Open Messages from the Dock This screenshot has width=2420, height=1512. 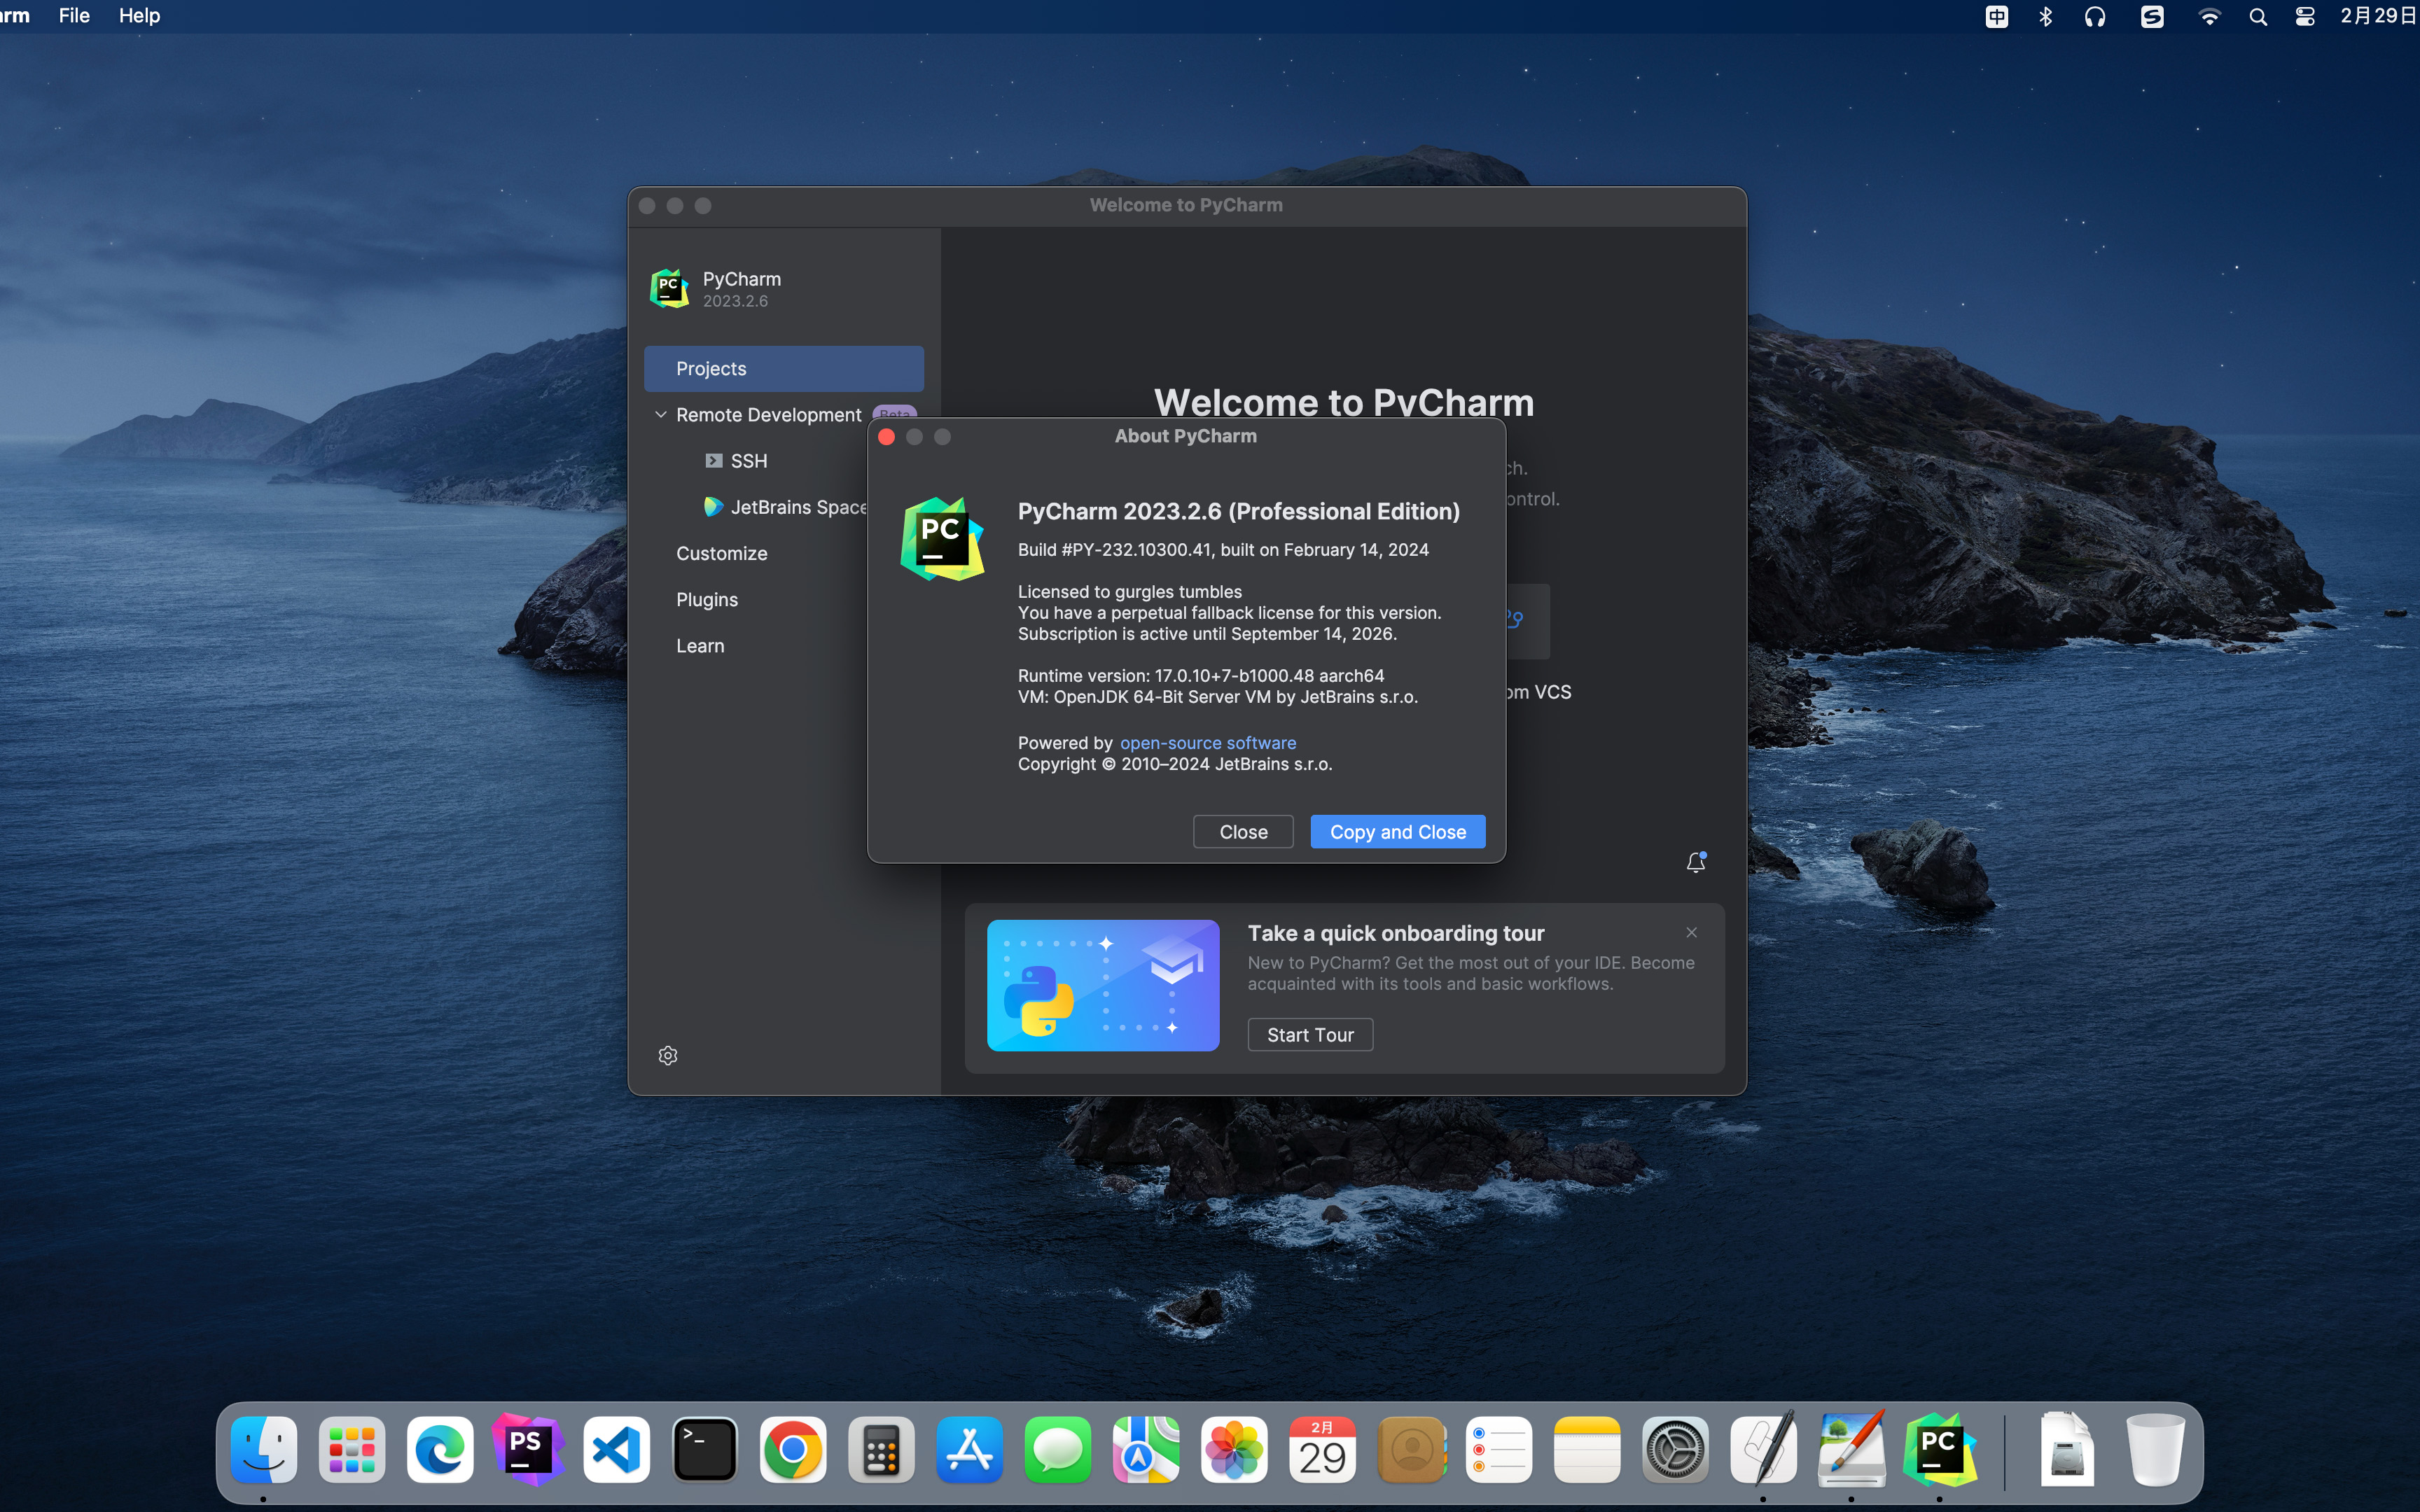tap(1057, 1450)
